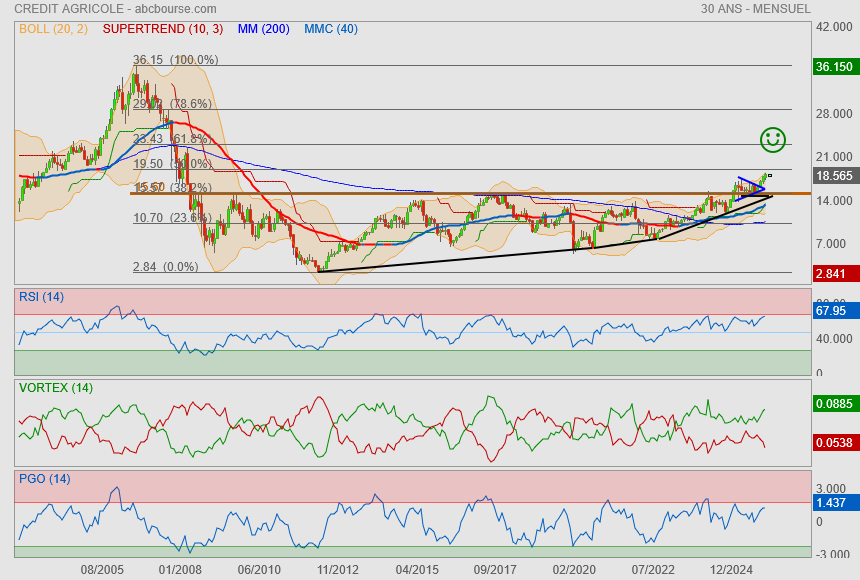
Task: Click the red 2.841 low price tag
Action: tap(832, 274)
